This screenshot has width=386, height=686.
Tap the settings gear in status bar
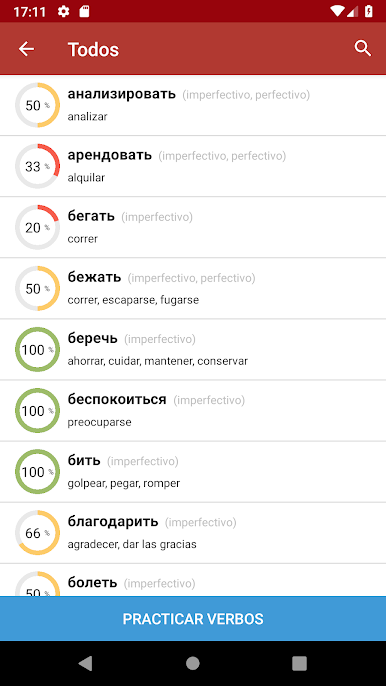pos(63,12)
